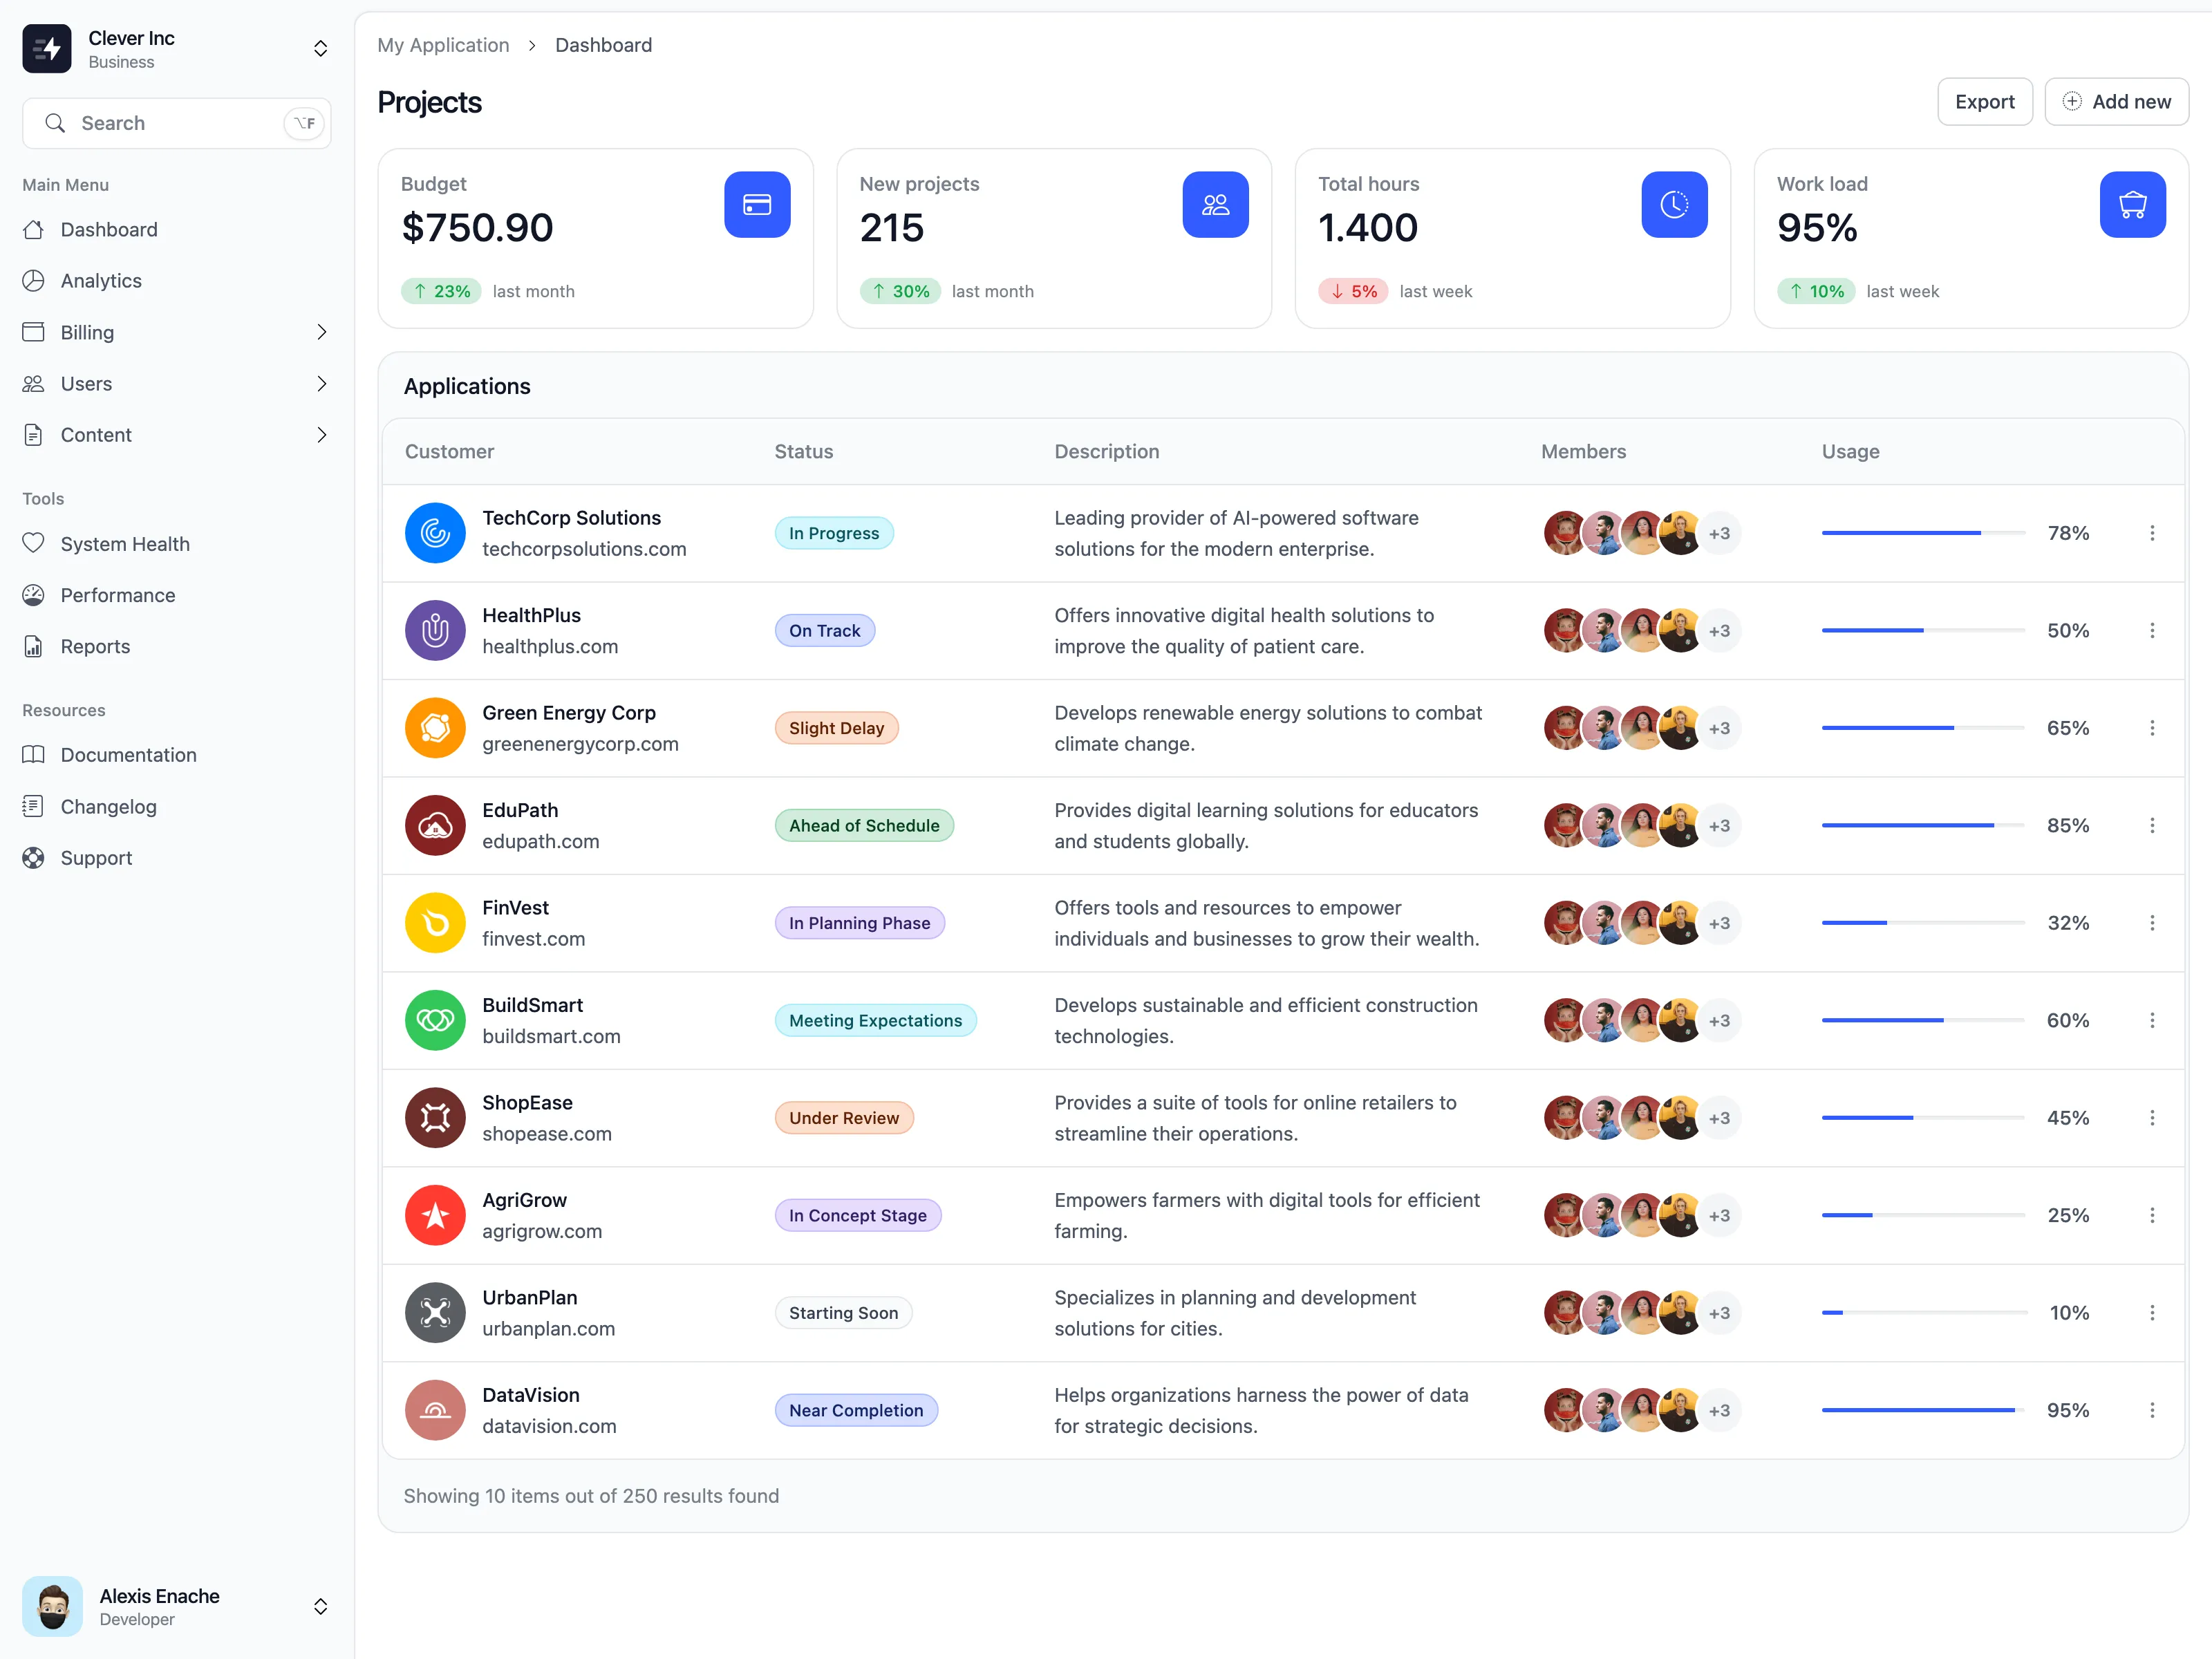This screenshot has width=2212, height=1659.
Task: Click the Work load cart icon
Action: (x=2132, y=205)
